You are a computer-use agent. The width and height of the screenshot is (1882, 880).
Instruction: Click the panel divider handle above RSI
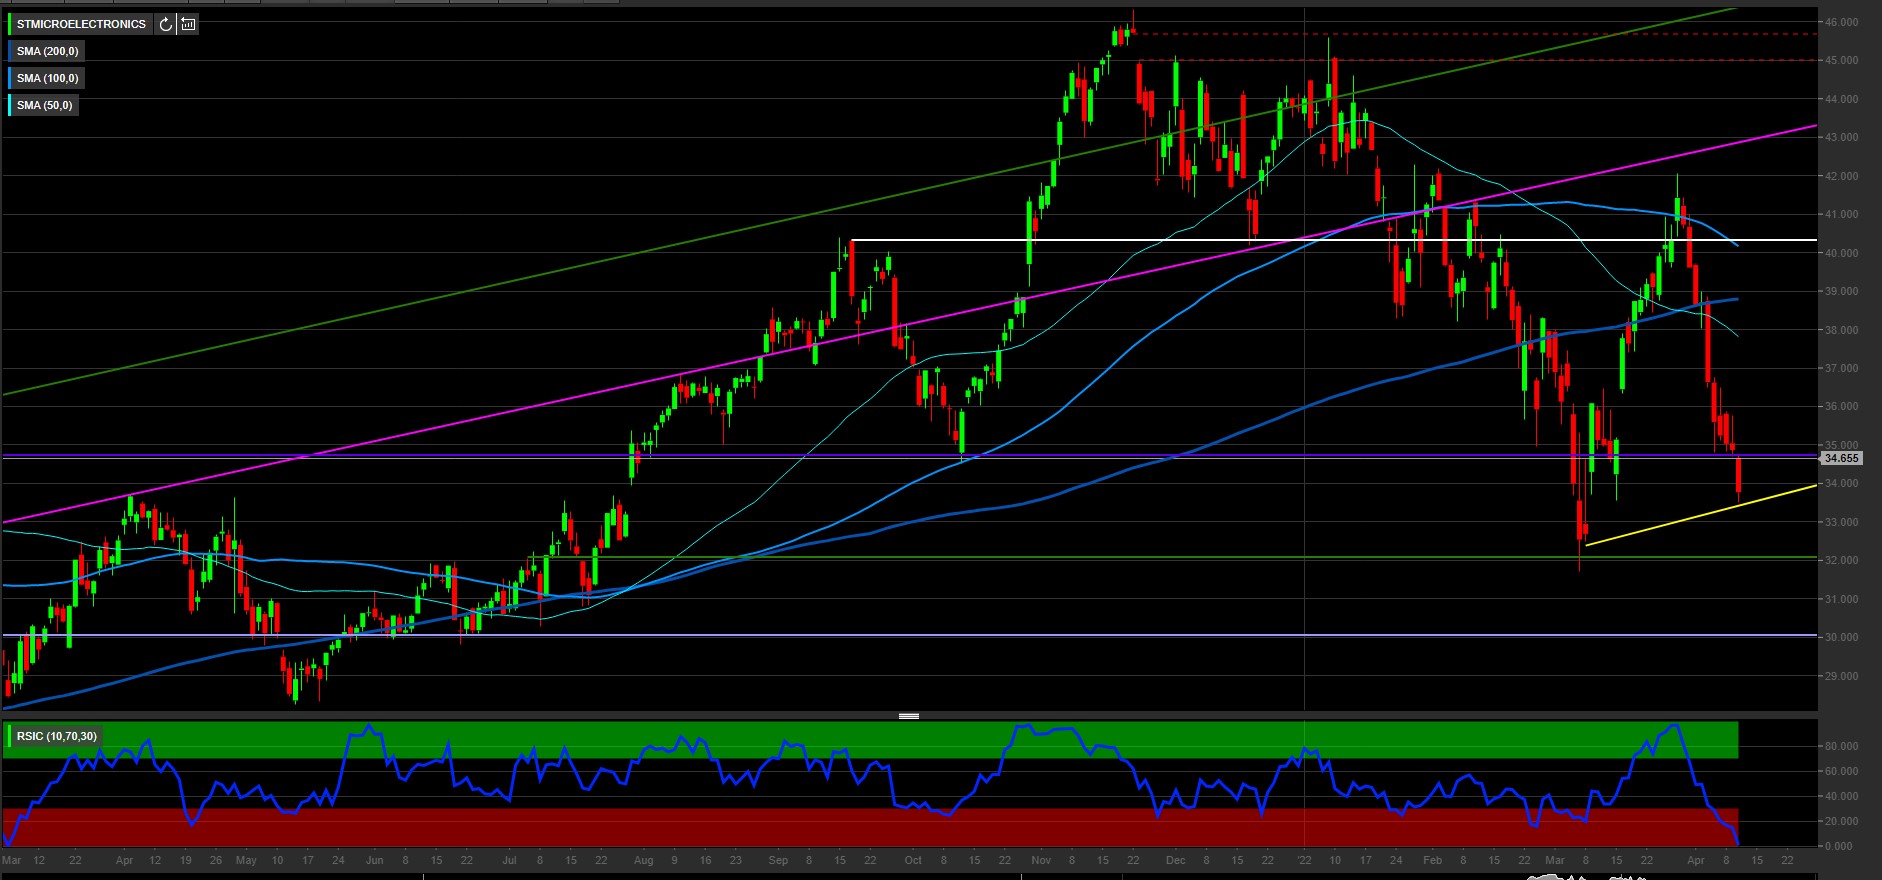[x=909, y=716]
